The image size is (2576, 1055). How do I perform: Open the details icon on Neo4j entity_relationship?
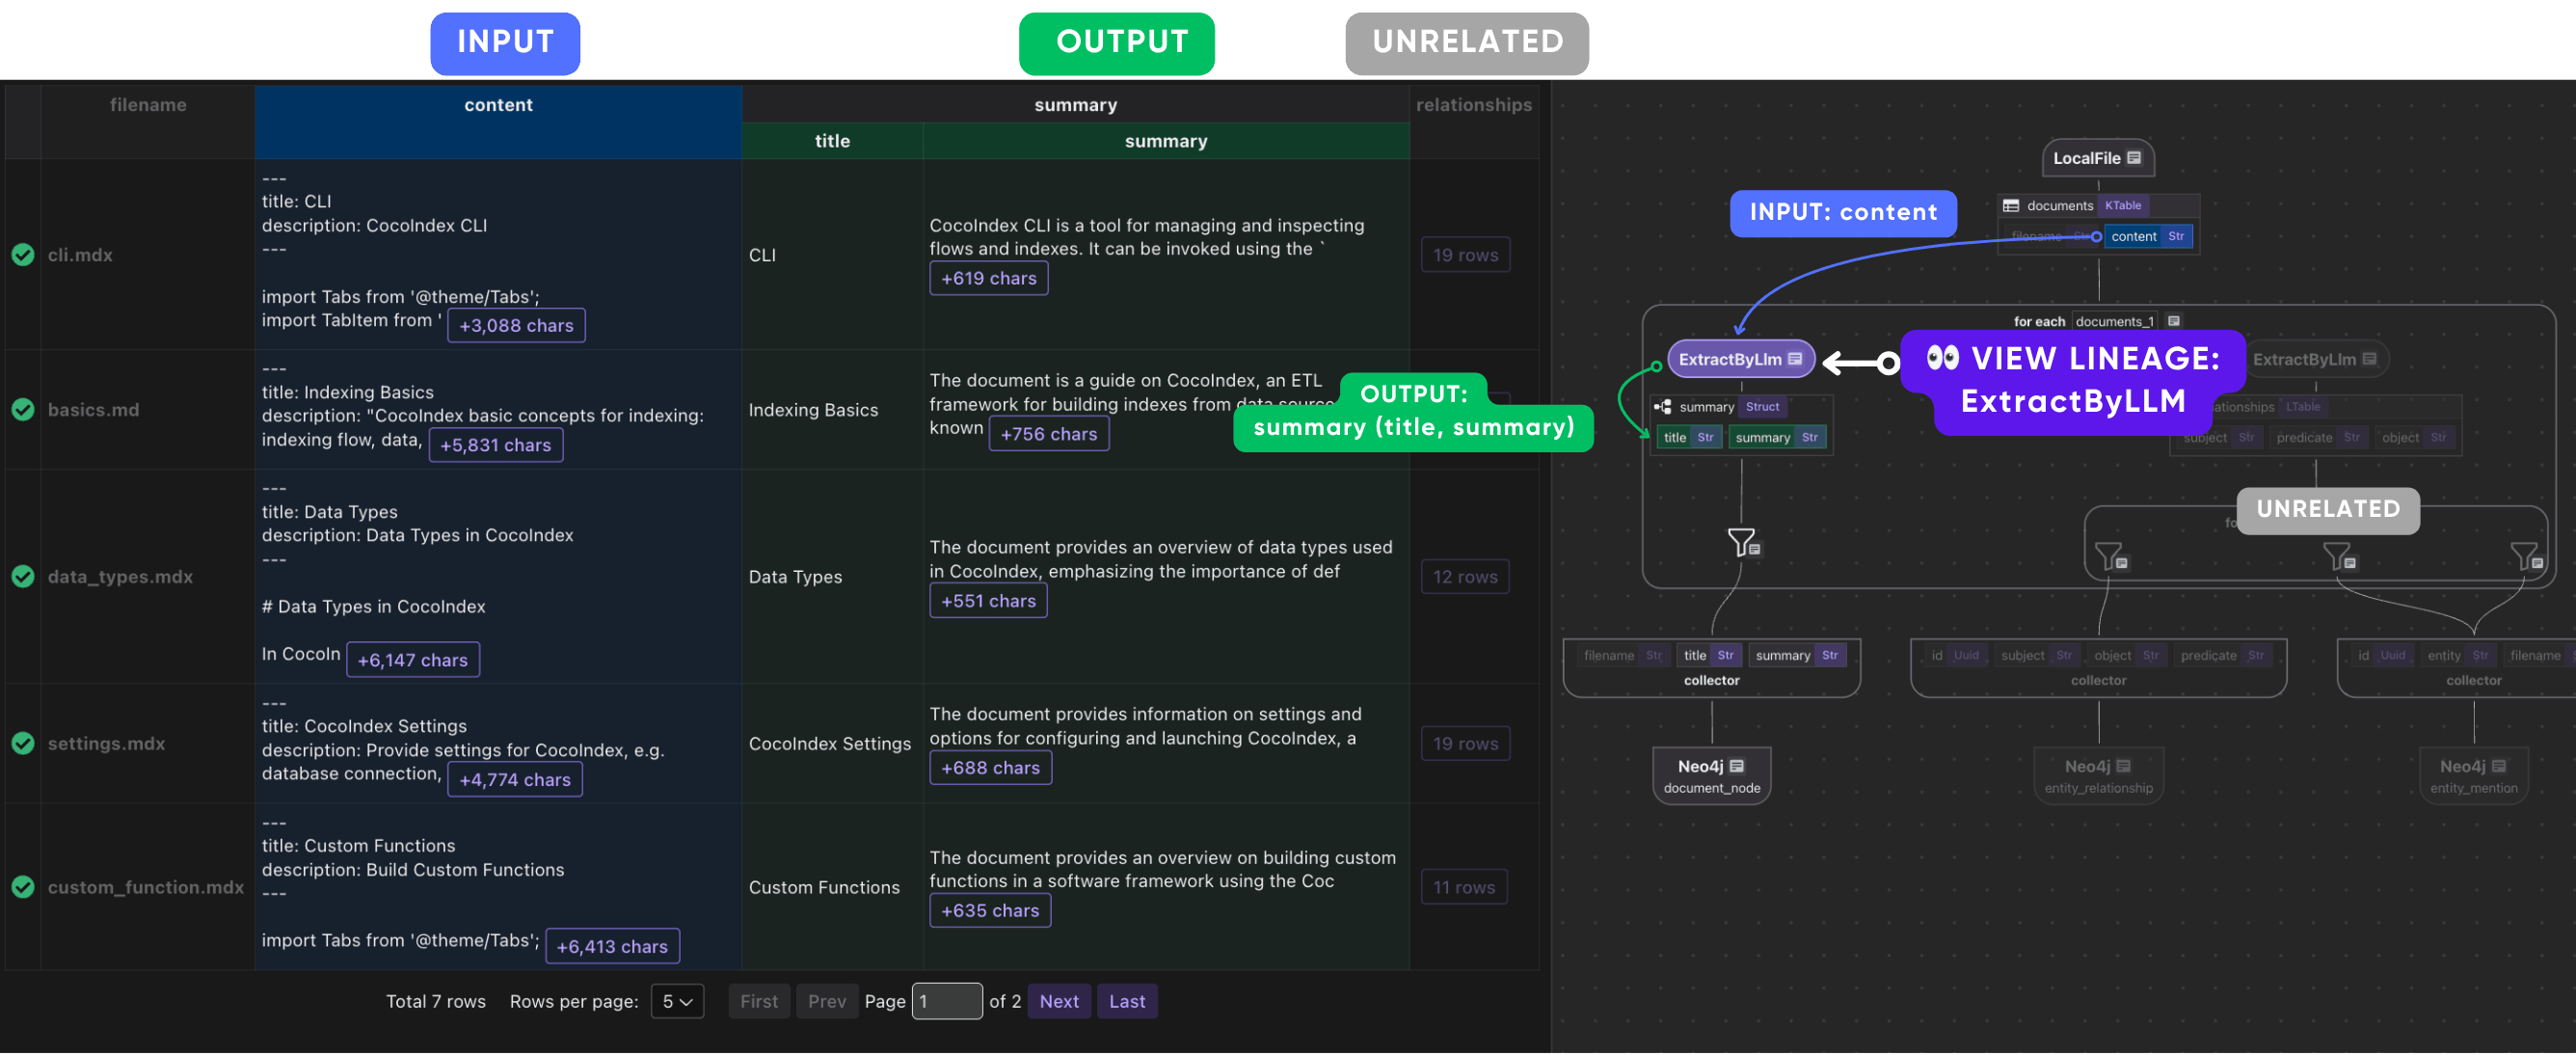pyautogui.click(x=2124, y=767)
